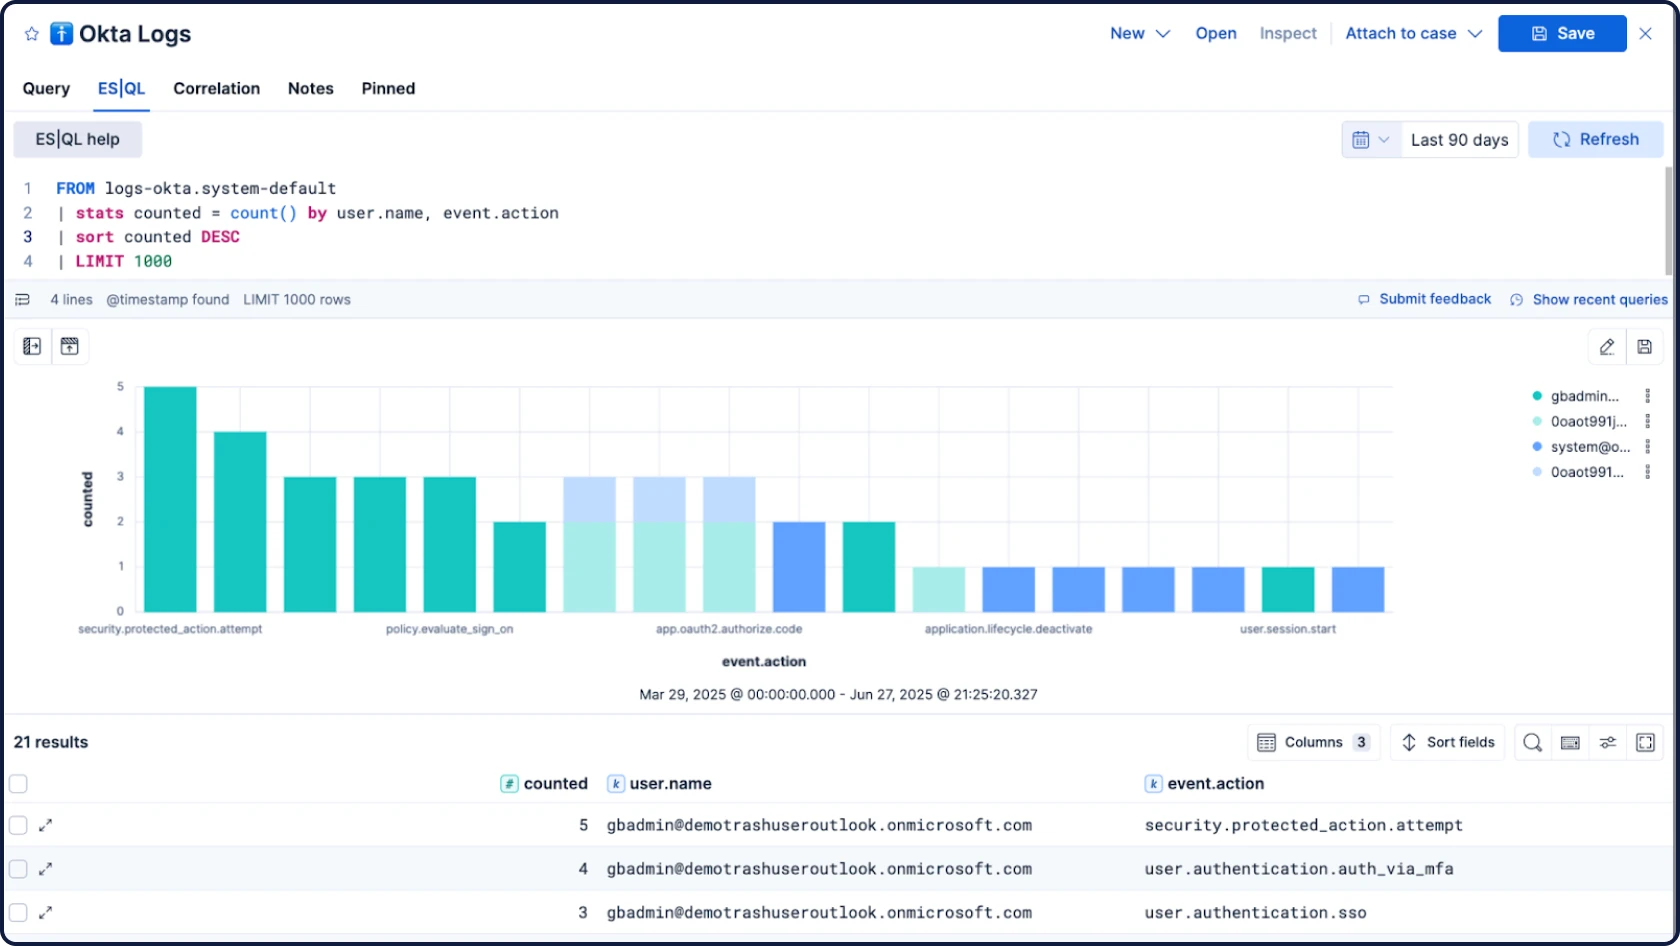Click the Okta Logs blue app icon

point(61,34)
